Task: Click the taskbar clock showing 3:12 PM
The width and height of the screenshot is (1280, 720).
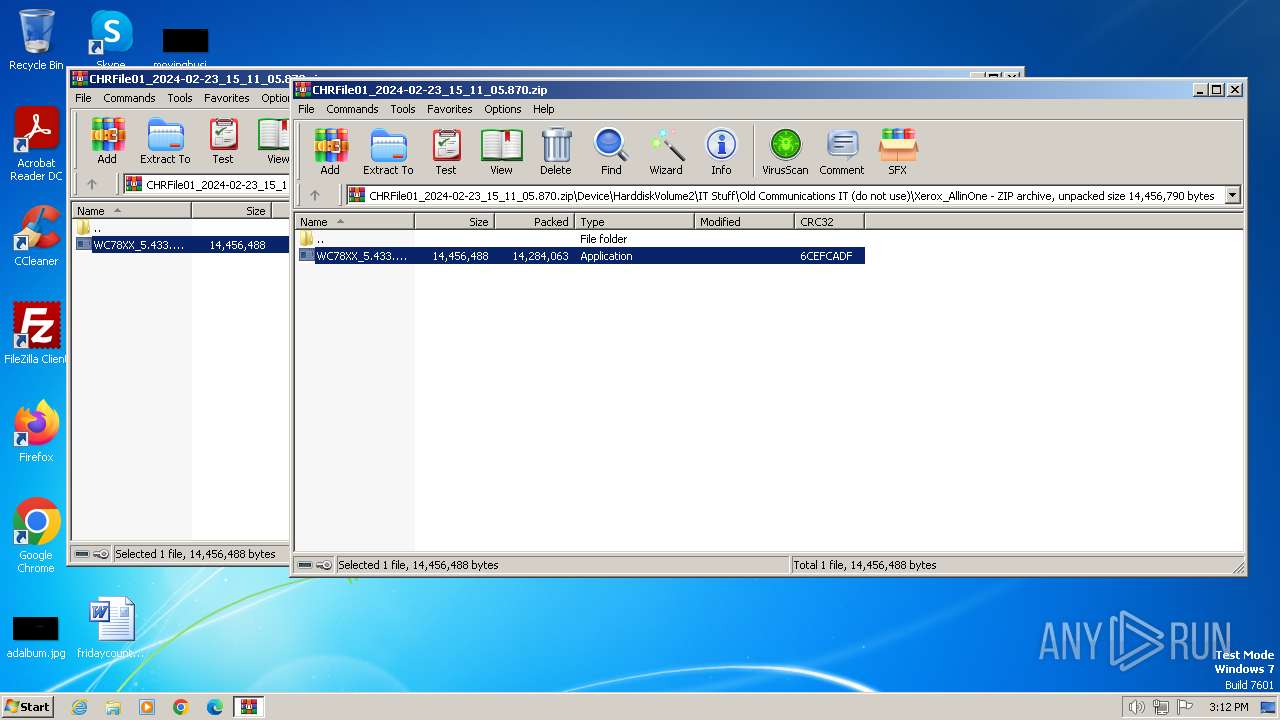Action: pos(1228,707)
